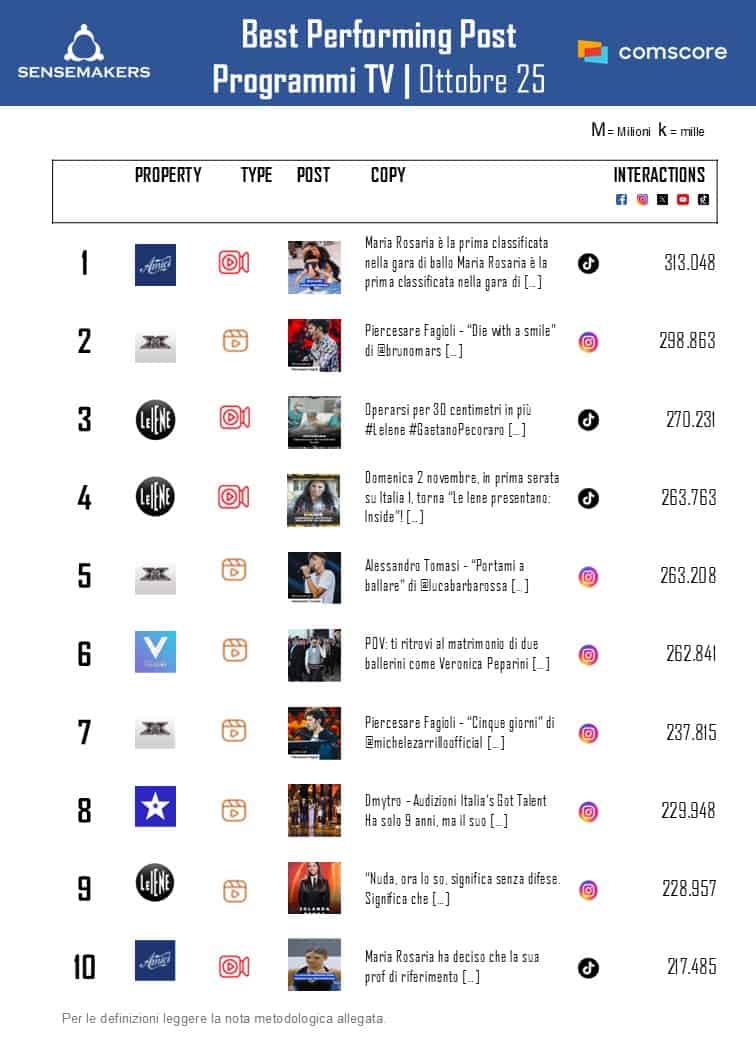Screen dimensions: 756x1058
Task: Click the "Operarsi per 30 centimetri" post text
Action: [x=445, y=420]
